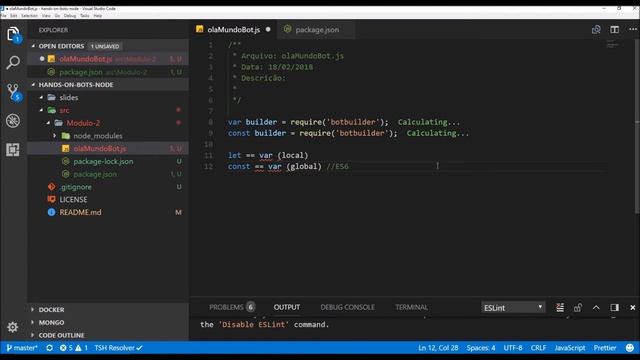
Task: Click the '1 UNSAVED' badge
Action: point(105,46)
